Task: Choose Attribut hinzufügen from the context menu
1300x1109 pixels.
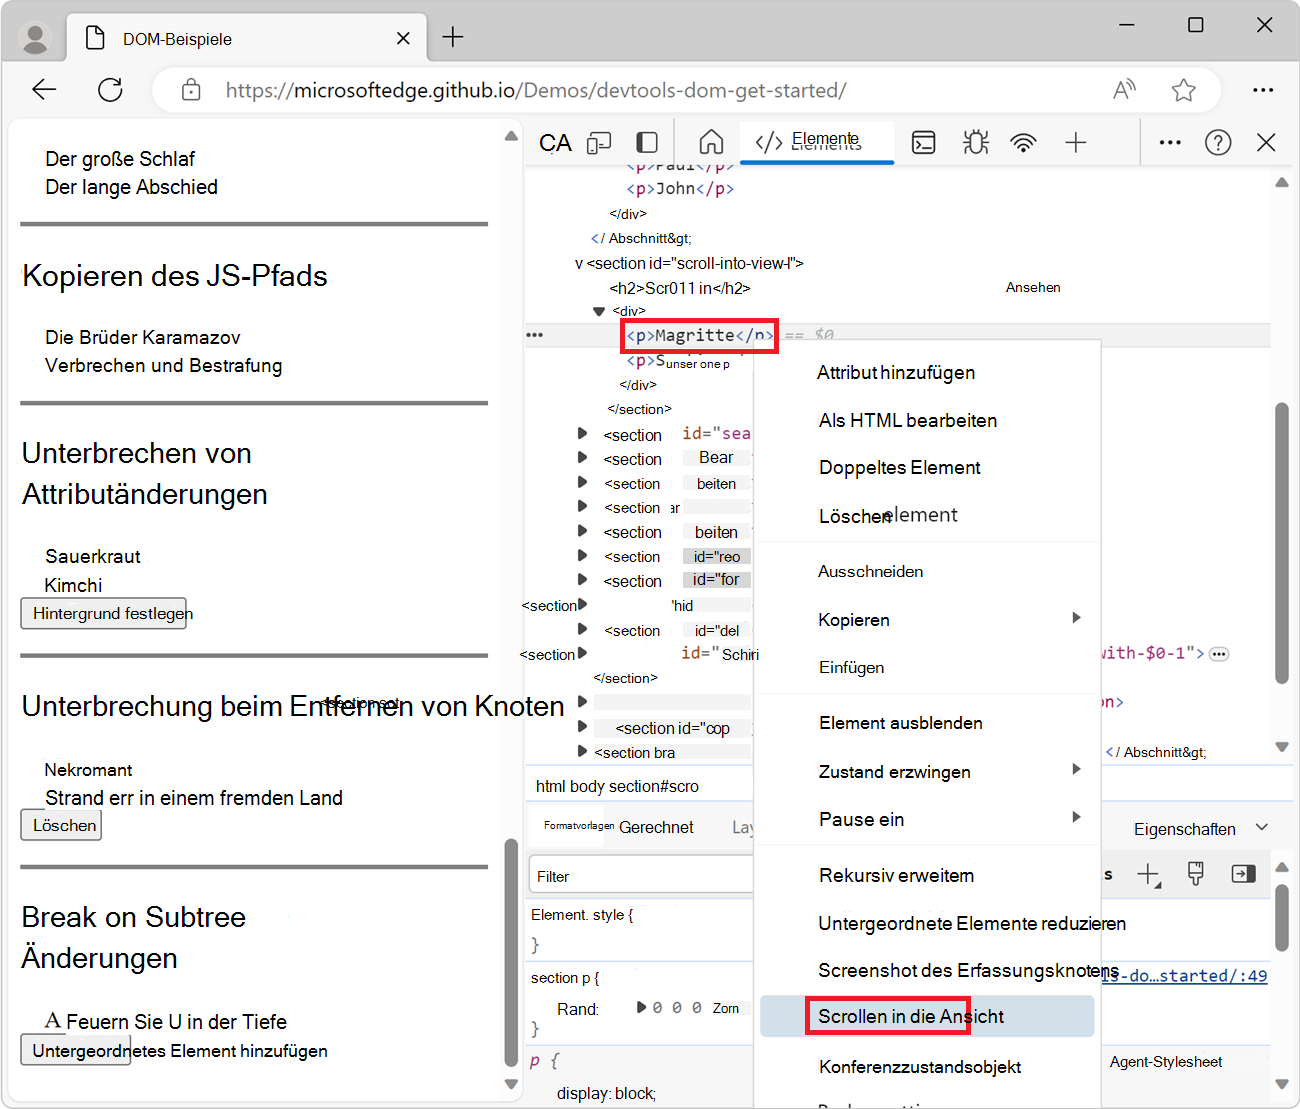Action: 896,372
